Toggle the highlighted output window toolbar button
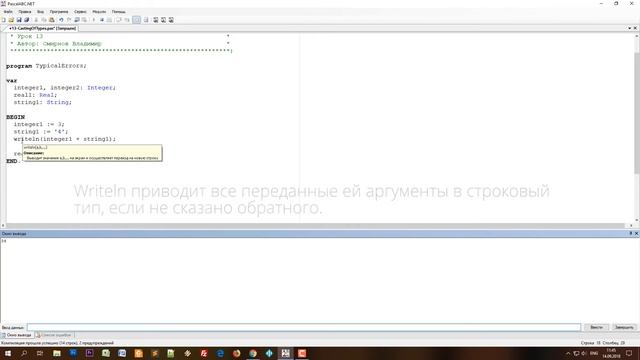 click(x=137, y=20)
